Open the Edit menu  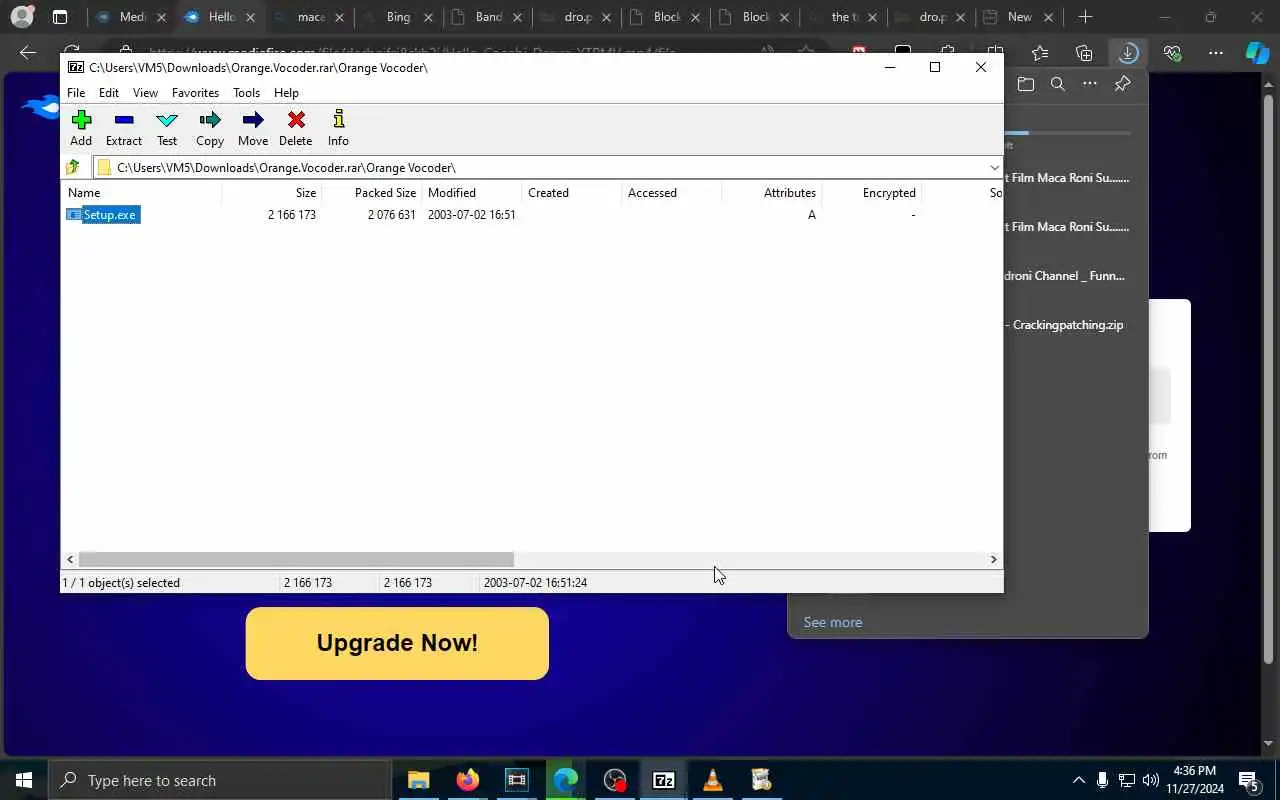[109, 93]
